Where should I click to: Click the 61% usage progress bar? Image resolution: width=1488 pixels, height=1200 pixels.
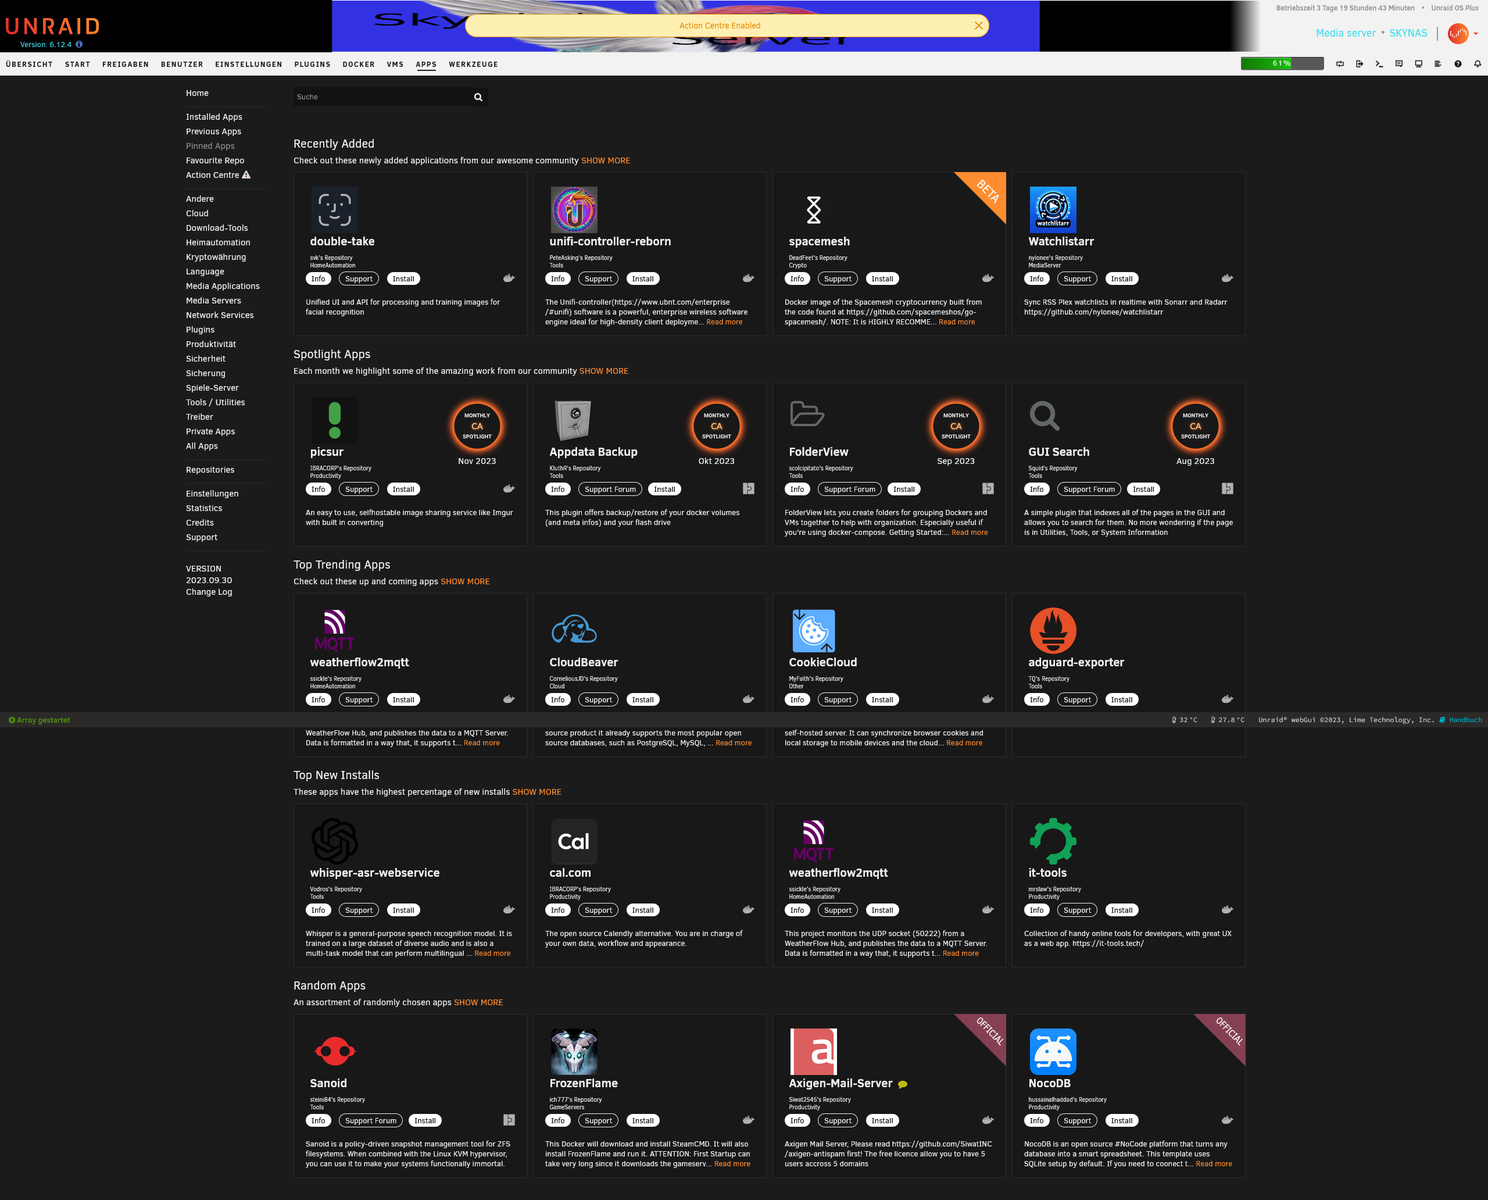click(x=1282, y=63)
